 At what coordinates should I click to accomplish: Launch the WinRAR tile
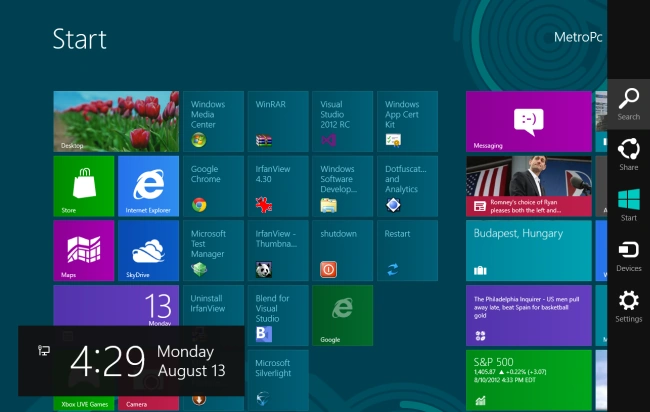click(x=278, y=121)
